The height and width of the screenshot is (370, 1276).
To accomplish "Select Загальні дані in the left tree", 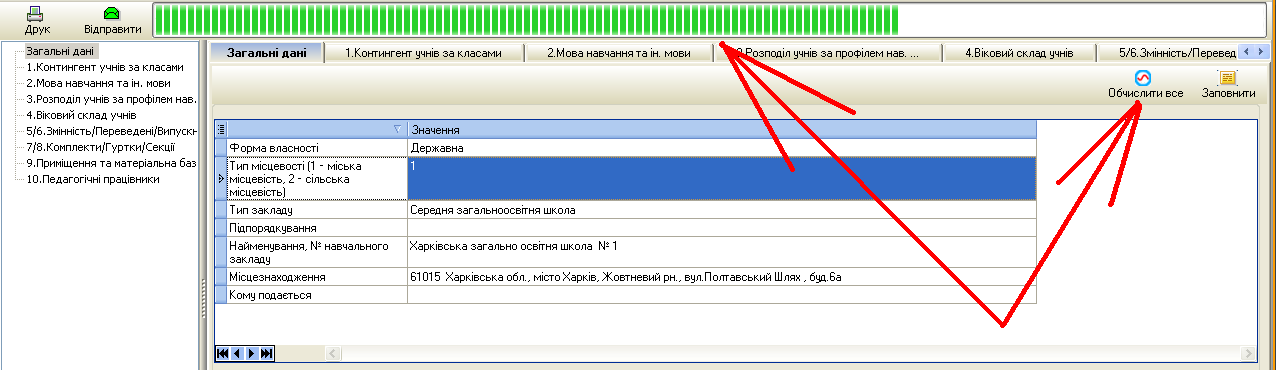I will pos(62,50).
